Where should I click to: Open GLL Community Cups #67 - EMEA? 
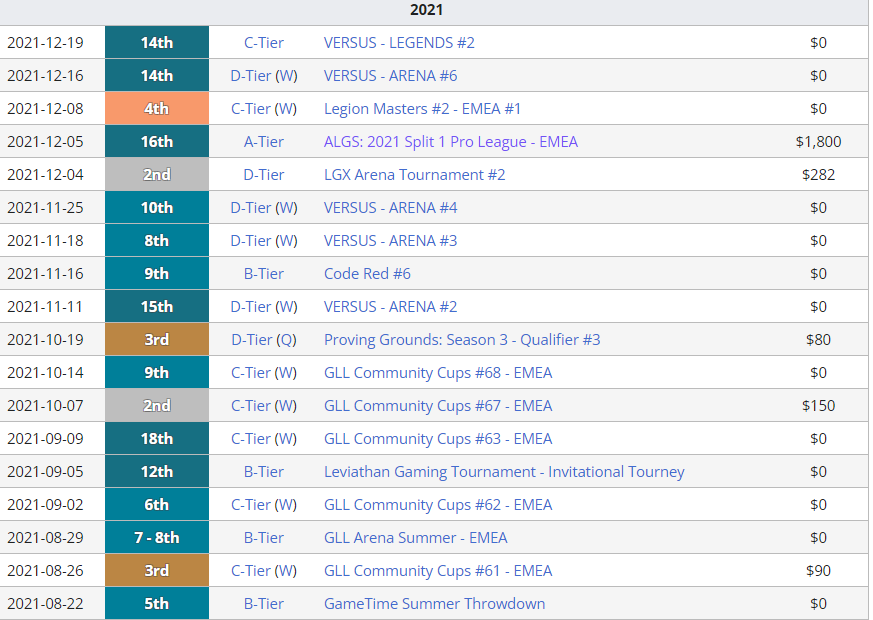point(438,406)
